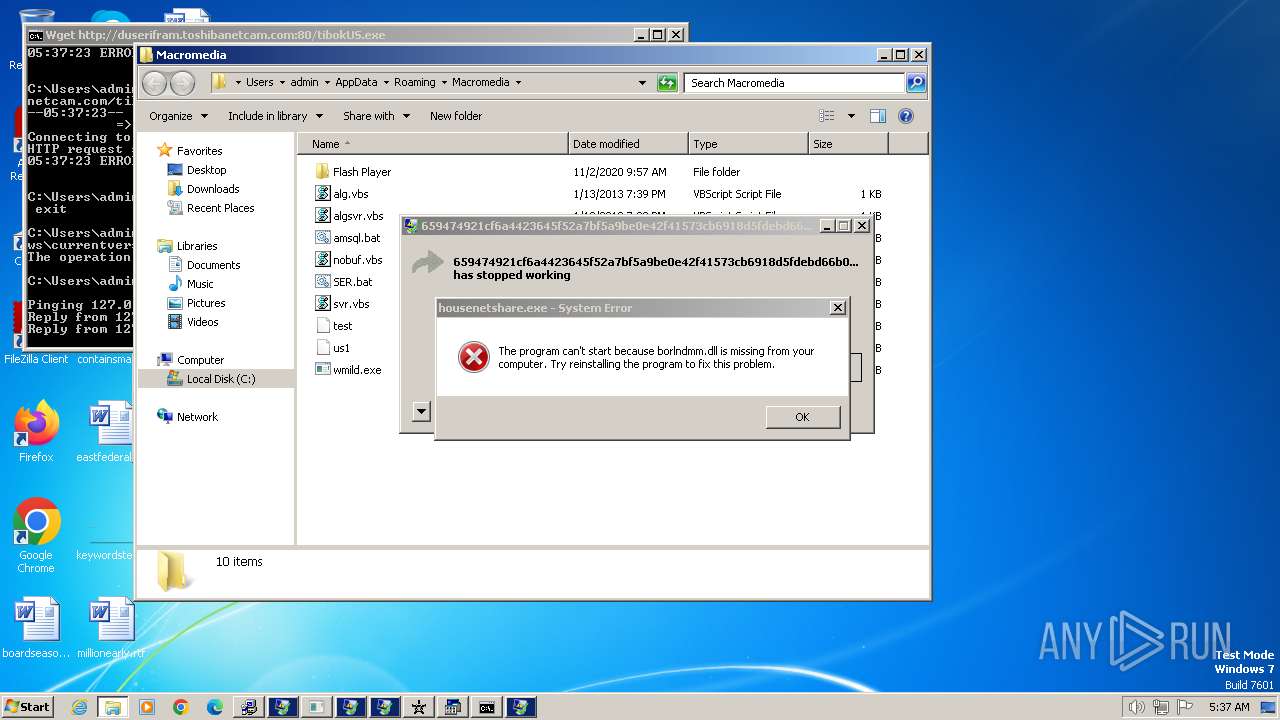Click the Action Center flag icon
This screenshot has height=720, width=1280.
[x=1186, y=707]
